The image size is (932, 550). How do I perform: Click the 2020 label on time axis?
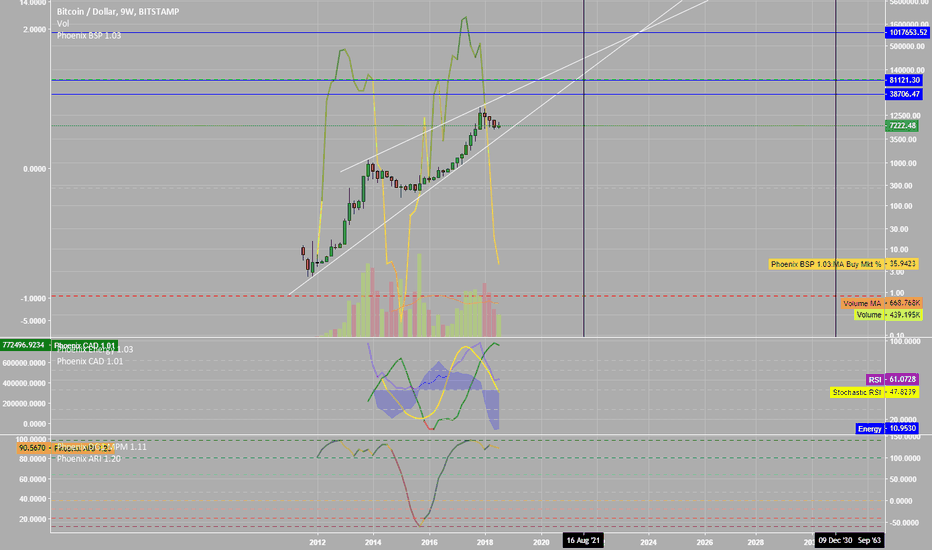pos(541,542)
